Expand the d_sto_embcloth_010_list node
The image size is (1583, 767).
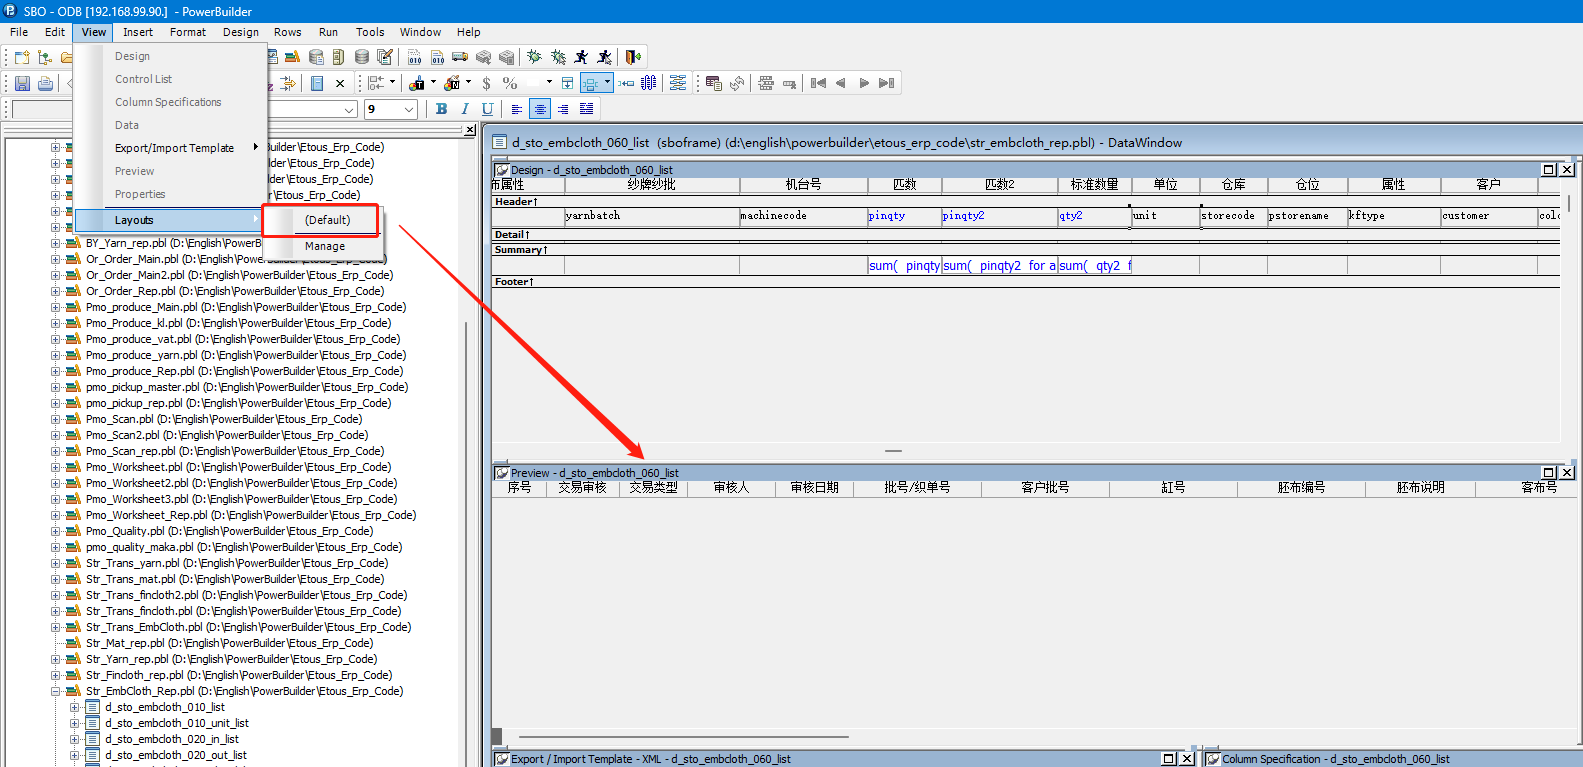tap(74, 707)
